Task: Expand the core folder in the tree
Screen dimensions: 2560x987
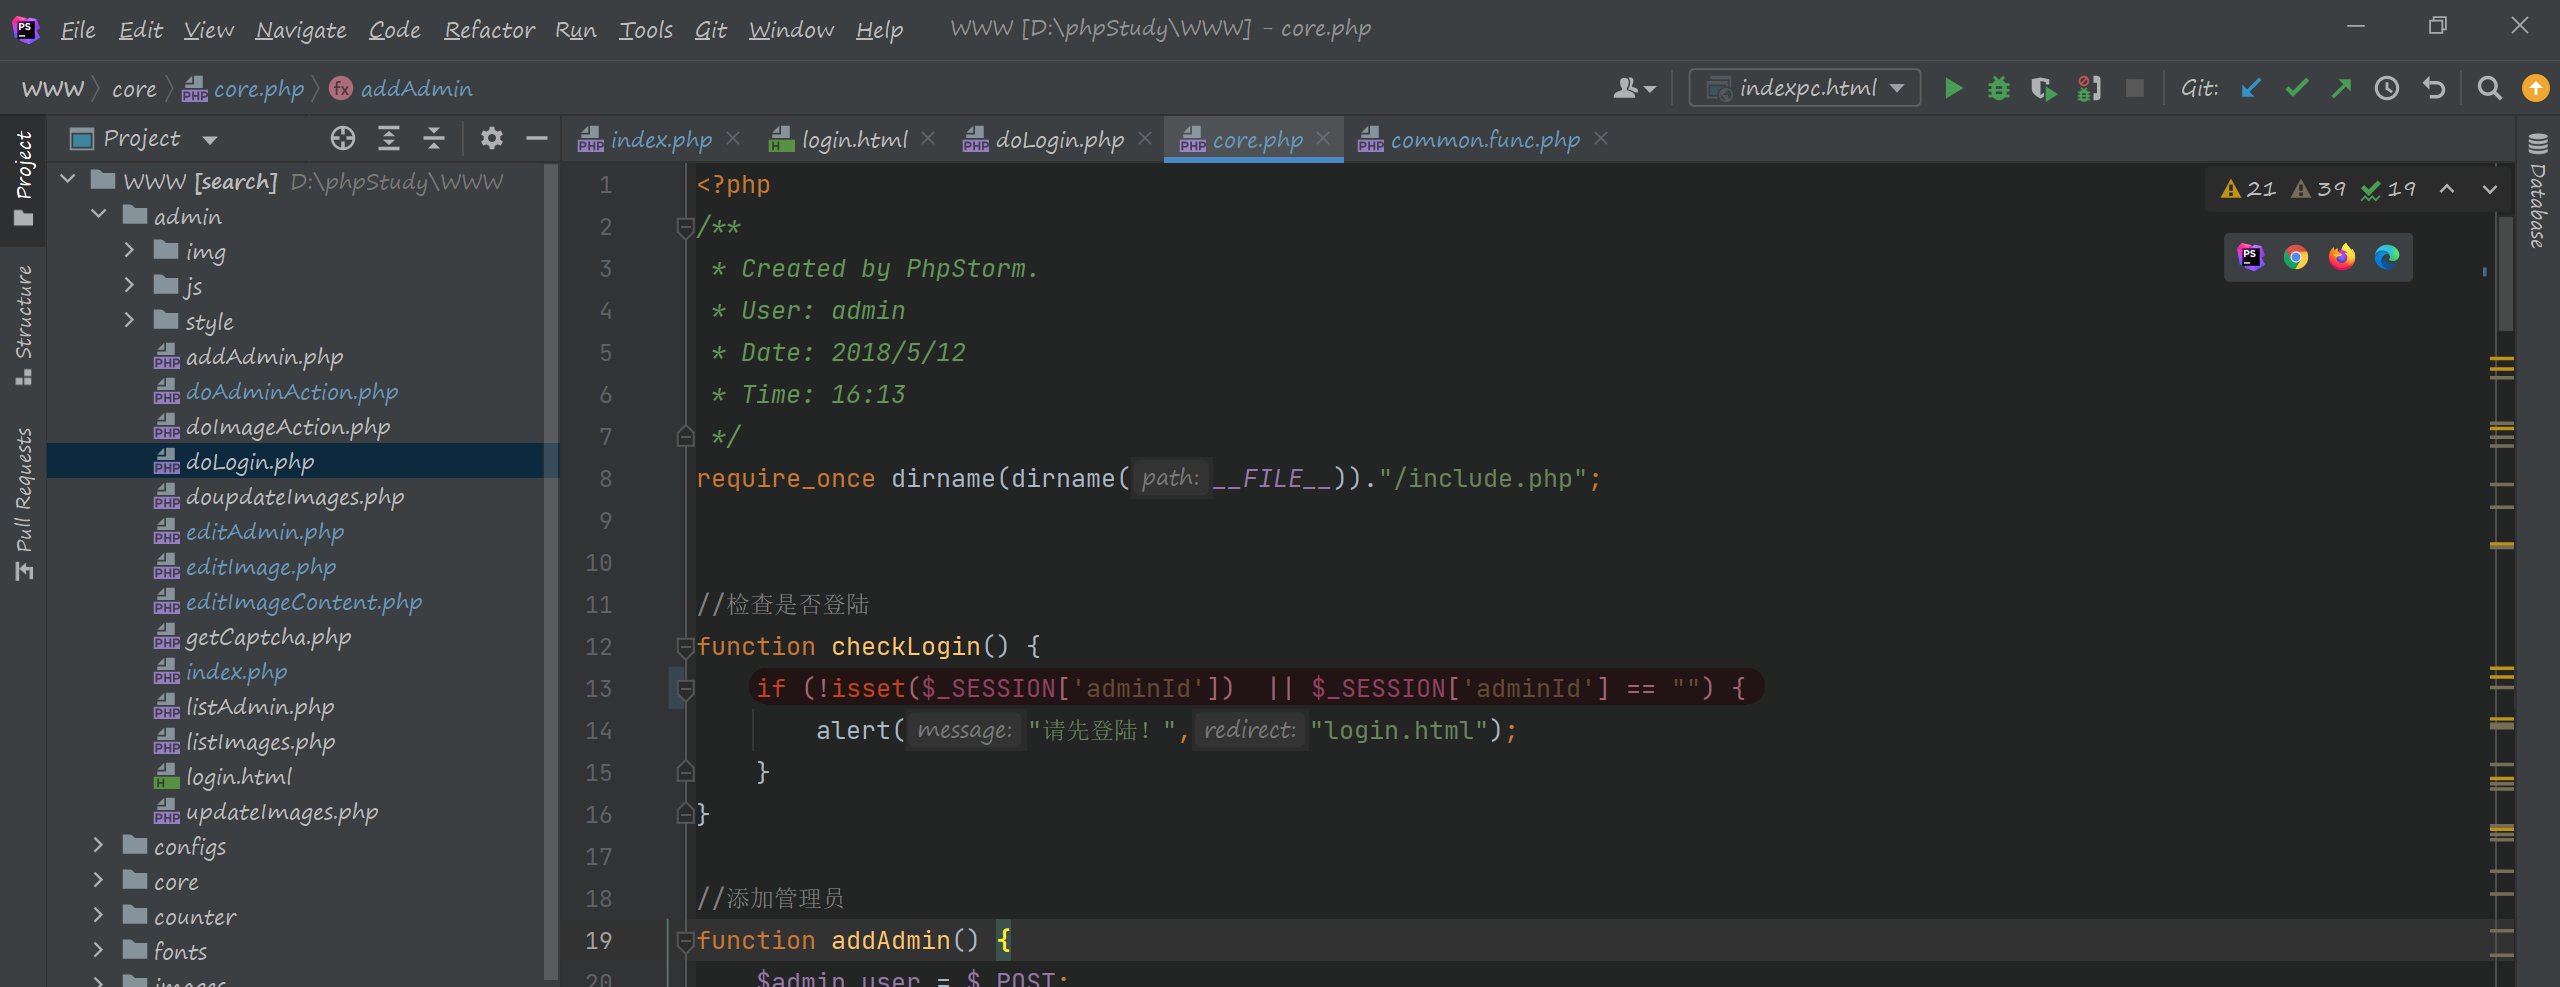Action: click(x=99, y=880)
